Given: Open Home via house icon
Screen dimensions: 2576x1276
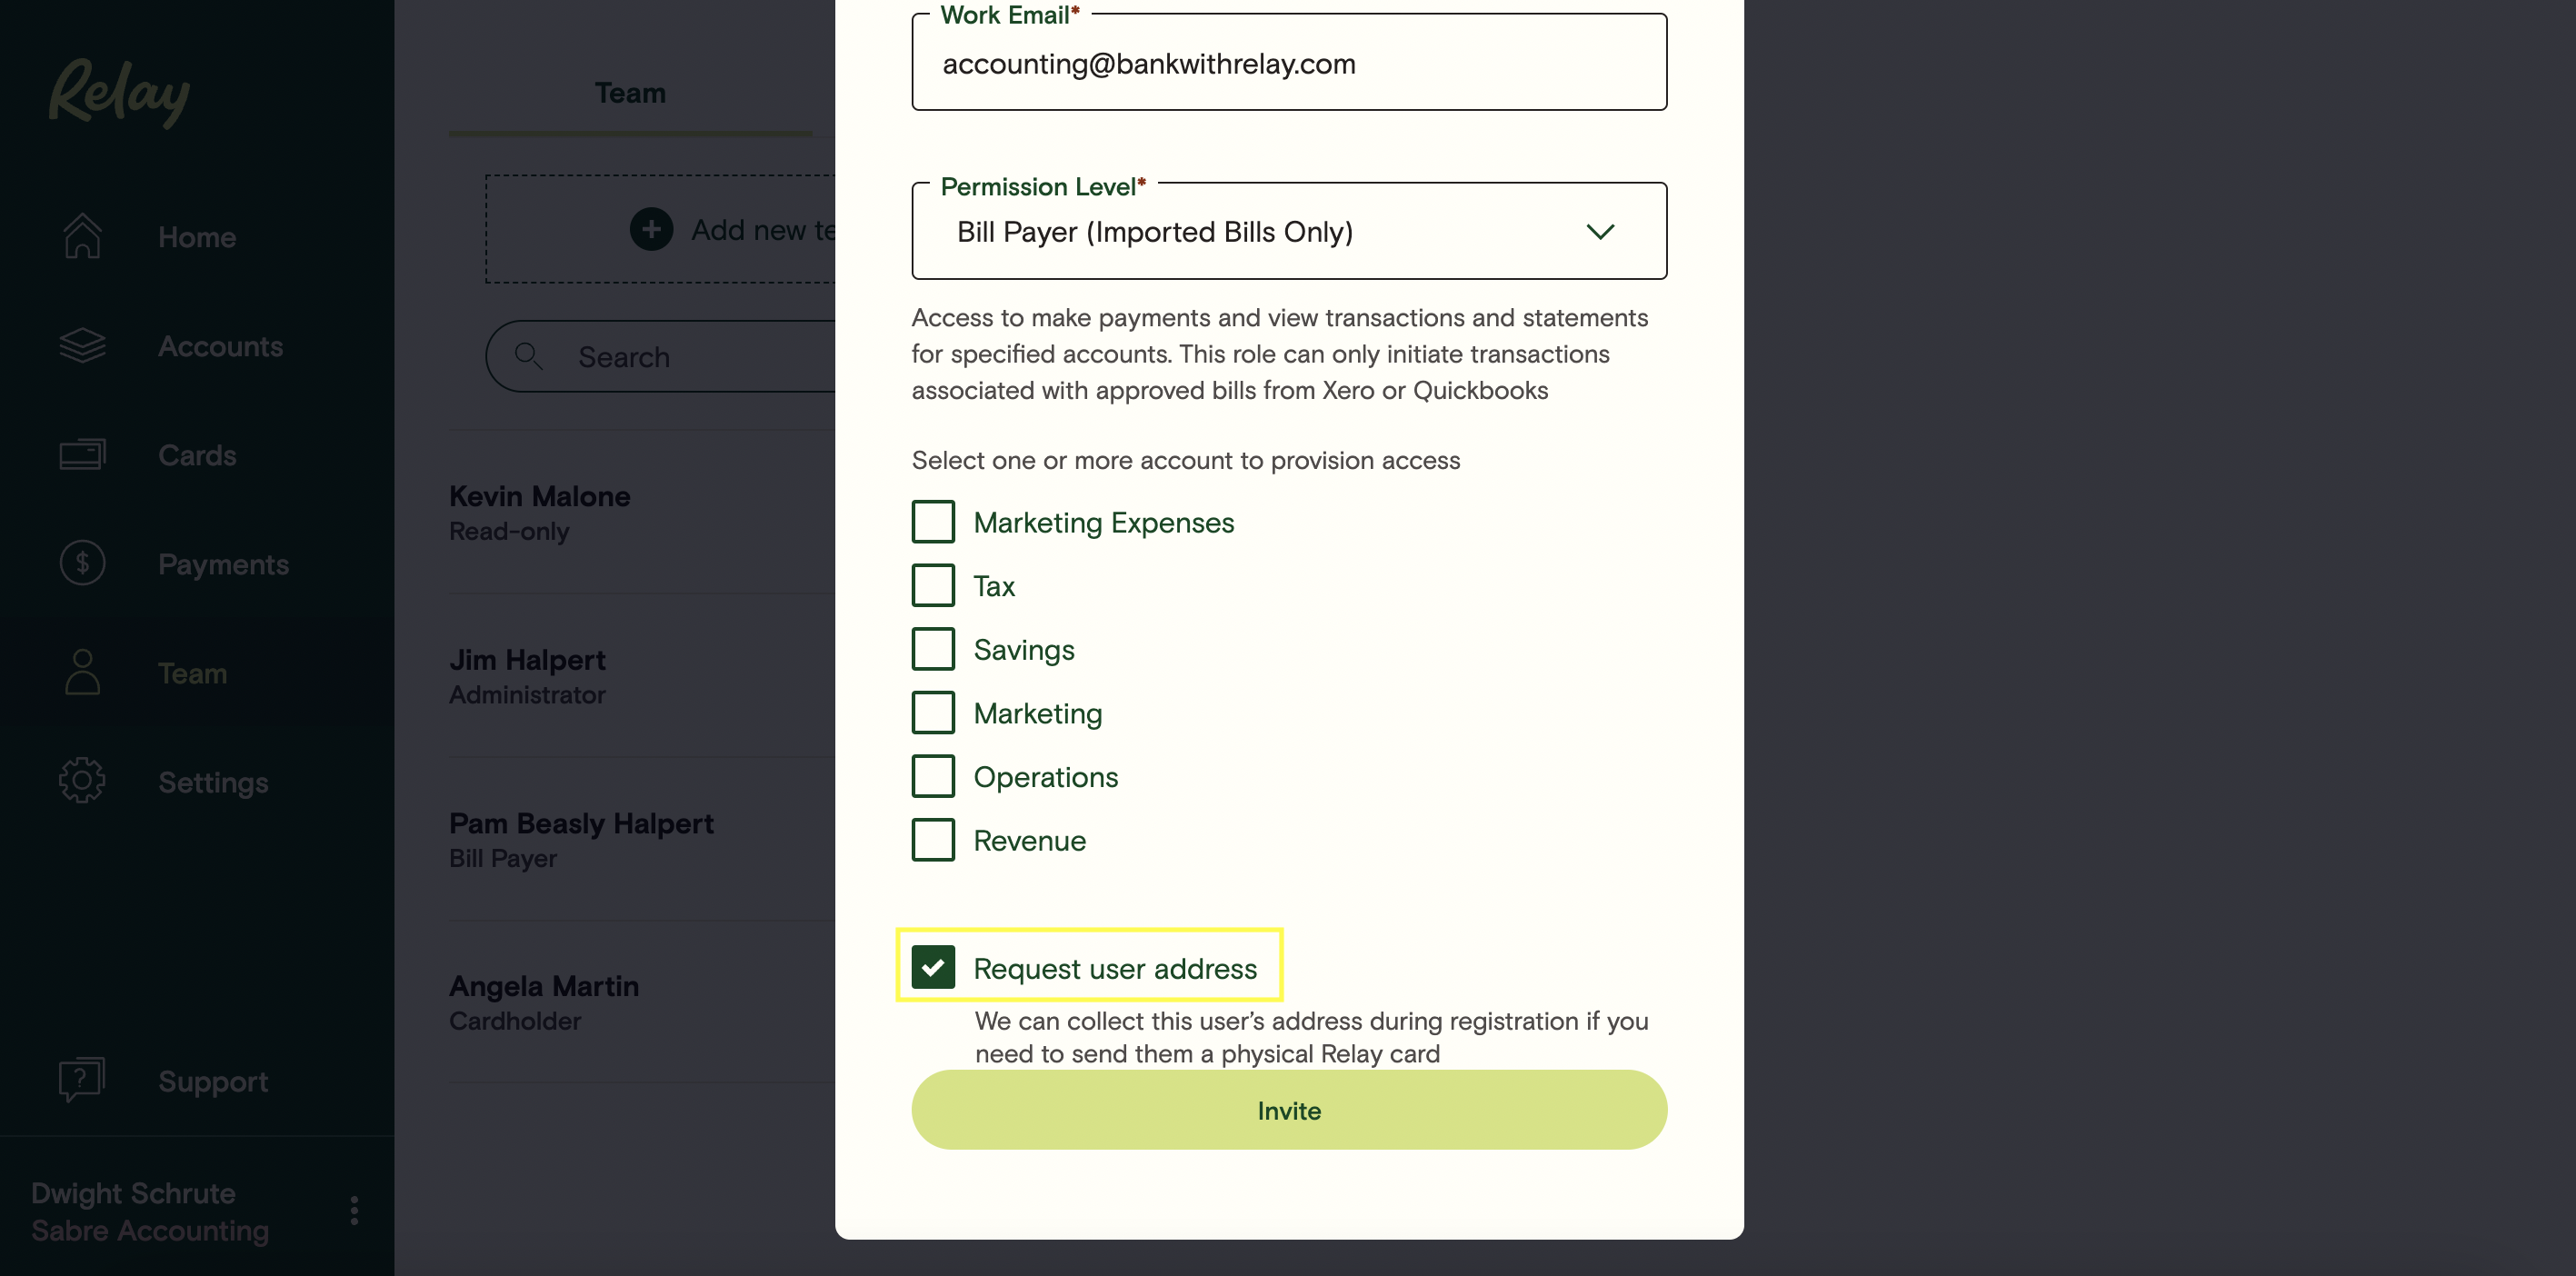Looking at the screenshot, I should tap(82, 236).
